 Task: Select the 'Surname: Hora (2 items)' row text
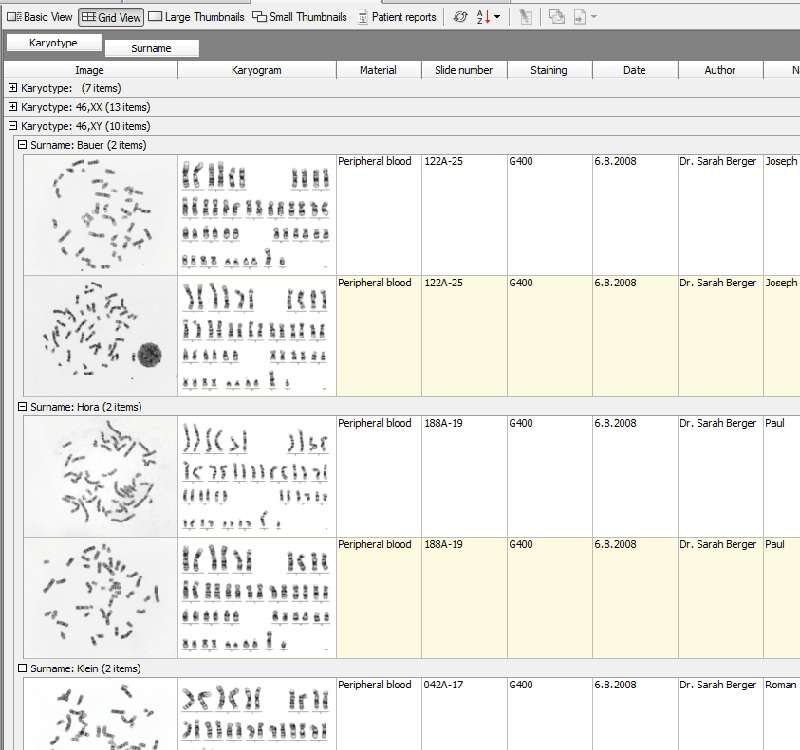[x=86, y=407]
